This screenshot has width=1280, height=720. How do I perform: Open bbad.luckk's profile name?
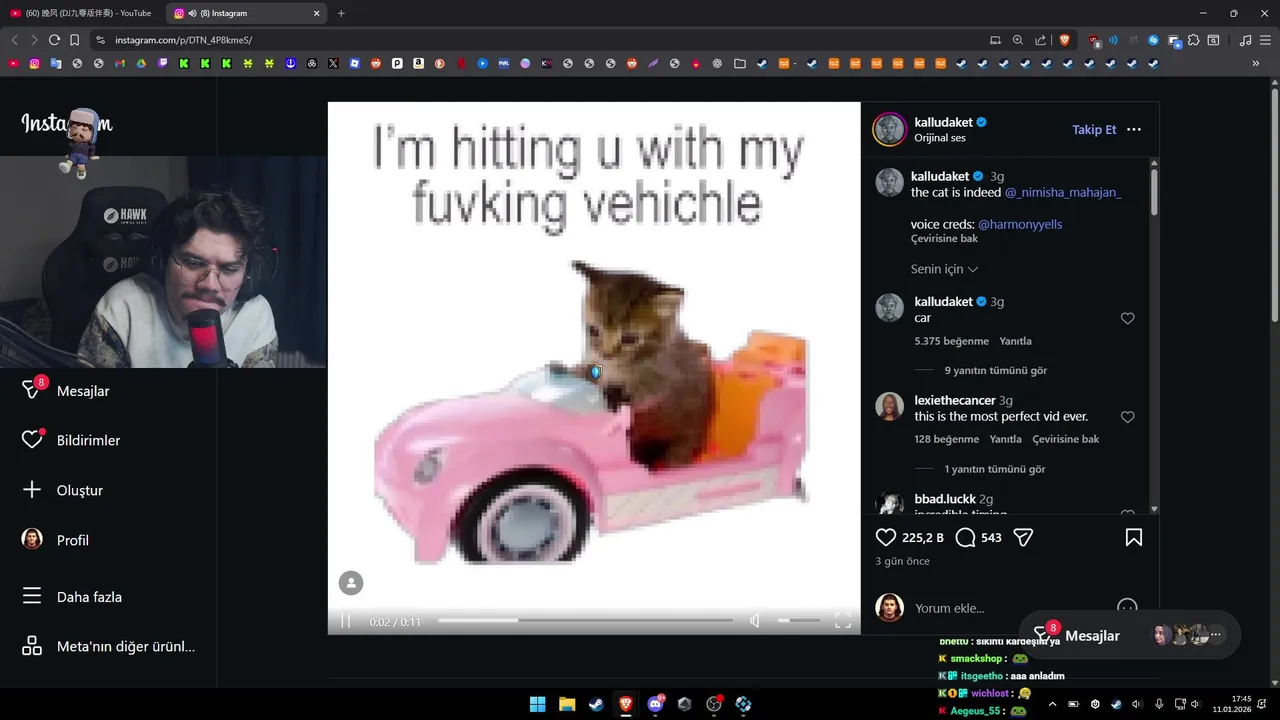click(x=945, y=499)
